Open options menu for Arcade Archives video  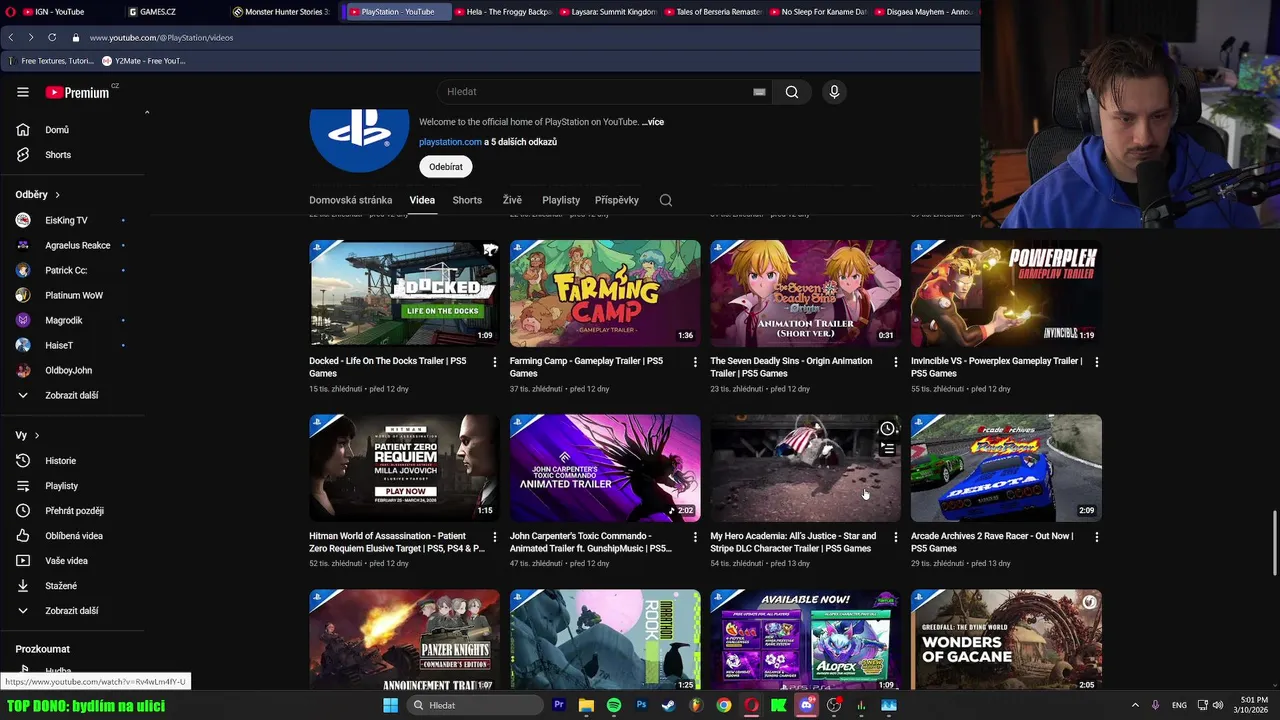click(x=1096, y=537)
